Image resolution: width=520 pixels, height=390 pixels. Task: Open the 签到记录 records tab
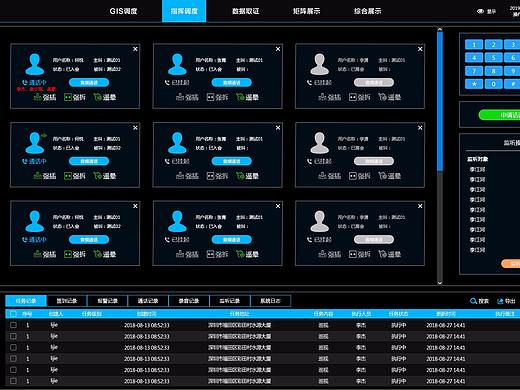pyautogui.click(x=67, y=301)
